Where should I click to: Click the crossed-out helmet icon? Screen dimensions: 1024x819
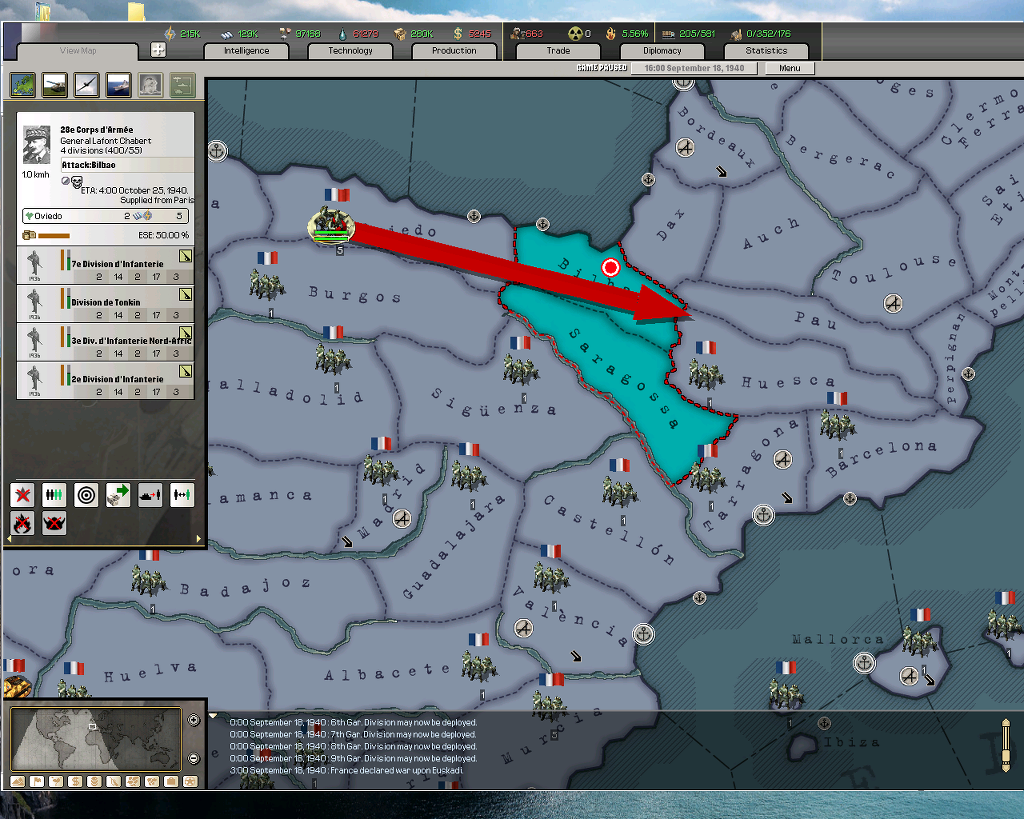[x=54, y=523]
